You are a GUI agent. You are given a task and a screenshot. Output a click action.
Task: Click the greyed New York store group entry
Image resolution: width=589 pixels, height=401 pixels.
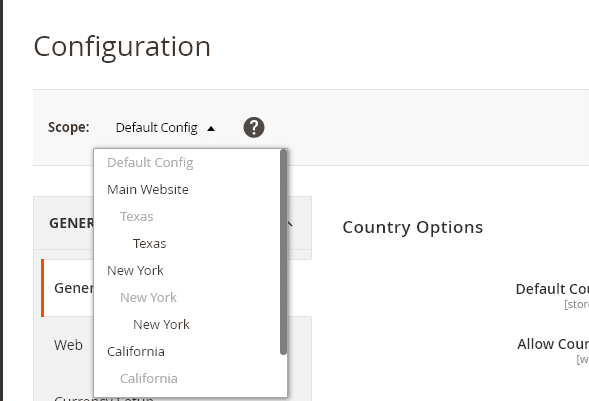point(148,298)
